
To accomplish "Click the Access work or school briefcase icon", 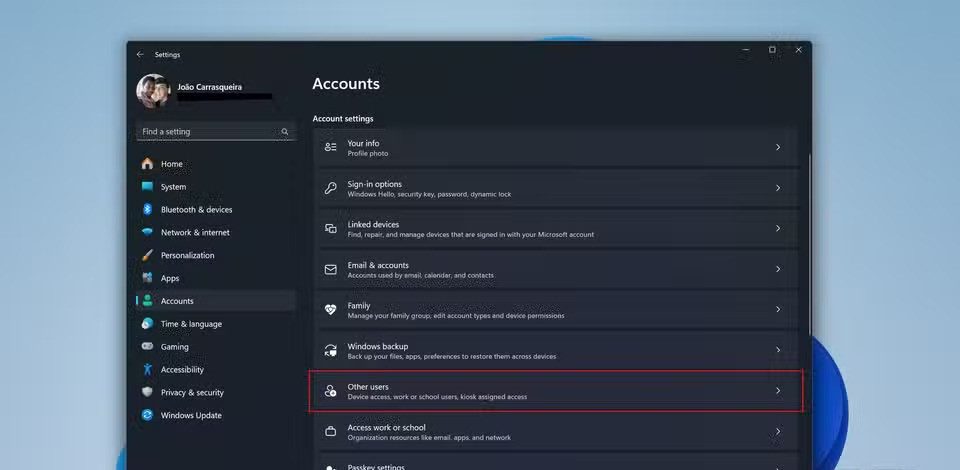I will 331,431.
